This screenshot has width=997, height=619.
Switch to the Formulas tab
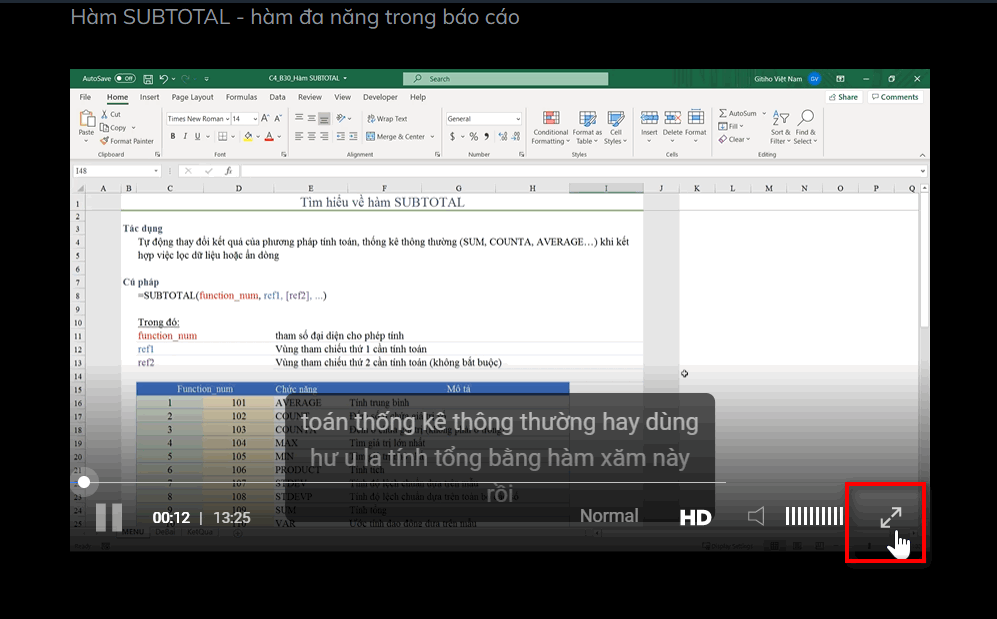tap(241, 97)
